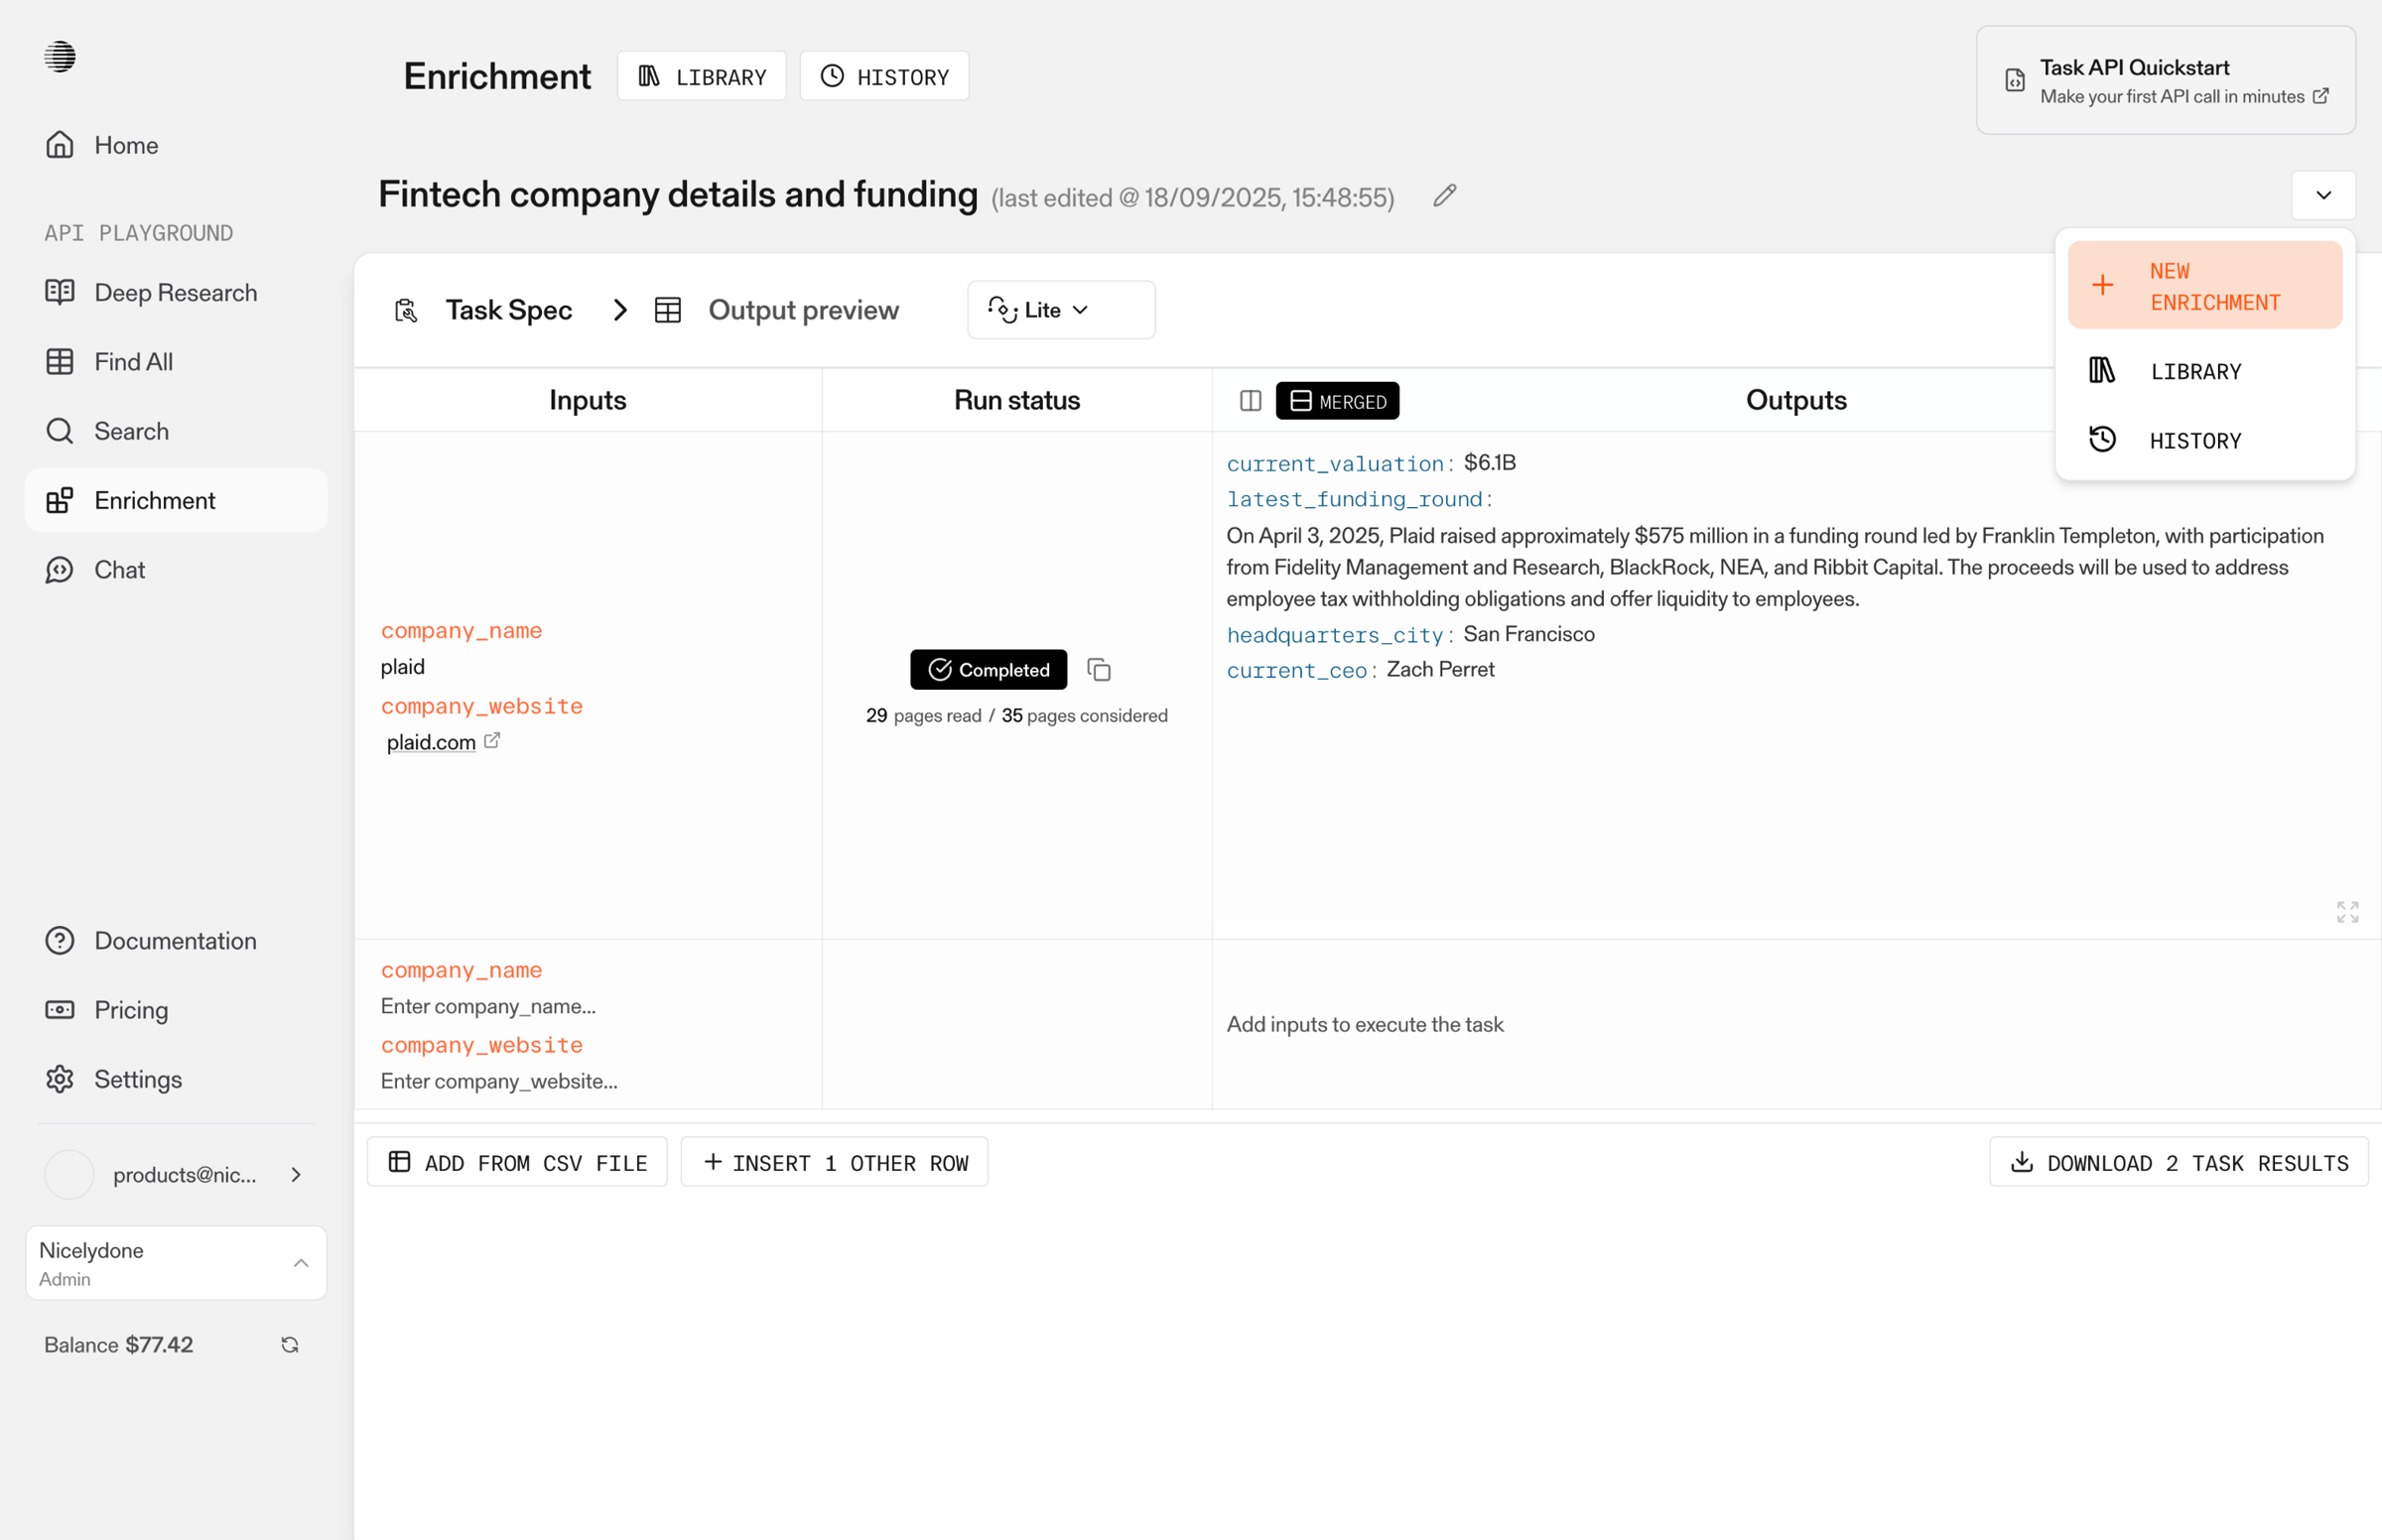
Task: Click the pencil icon to edit the title
Action: (1444, 195)
